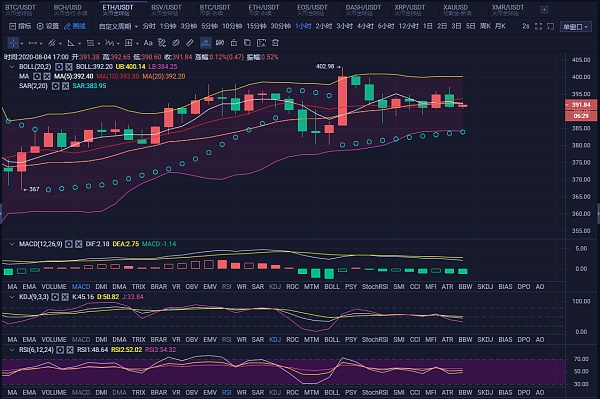This screenshot has width=600, height=399.
Task: Open the triangle shape tool dropdown arrow
Action: point(79,44)
